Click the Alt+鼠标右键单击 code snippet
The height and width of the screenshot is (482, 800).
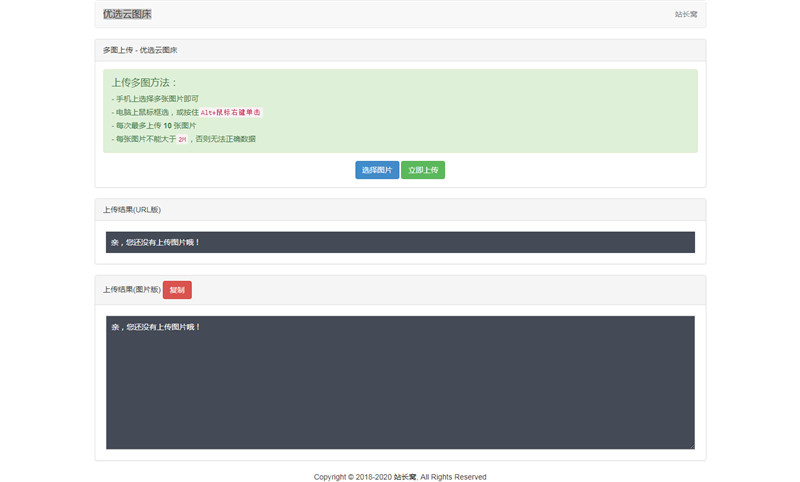coord(231,113)
